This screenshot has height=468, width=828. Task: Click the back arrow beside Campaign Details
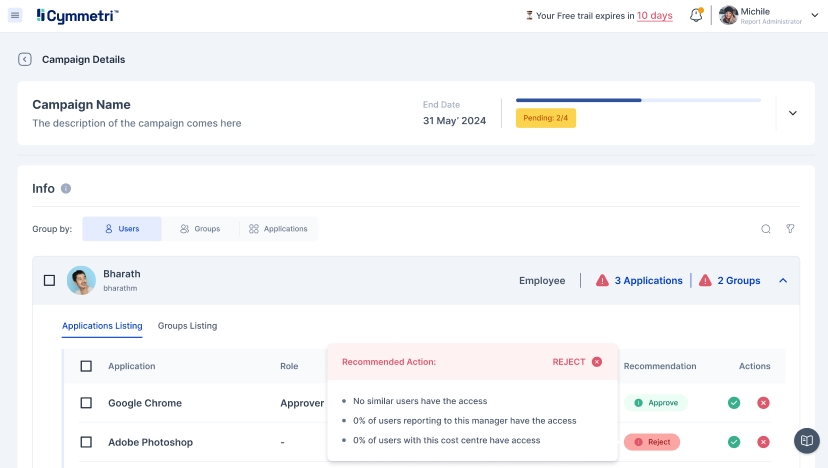[25, 59]
